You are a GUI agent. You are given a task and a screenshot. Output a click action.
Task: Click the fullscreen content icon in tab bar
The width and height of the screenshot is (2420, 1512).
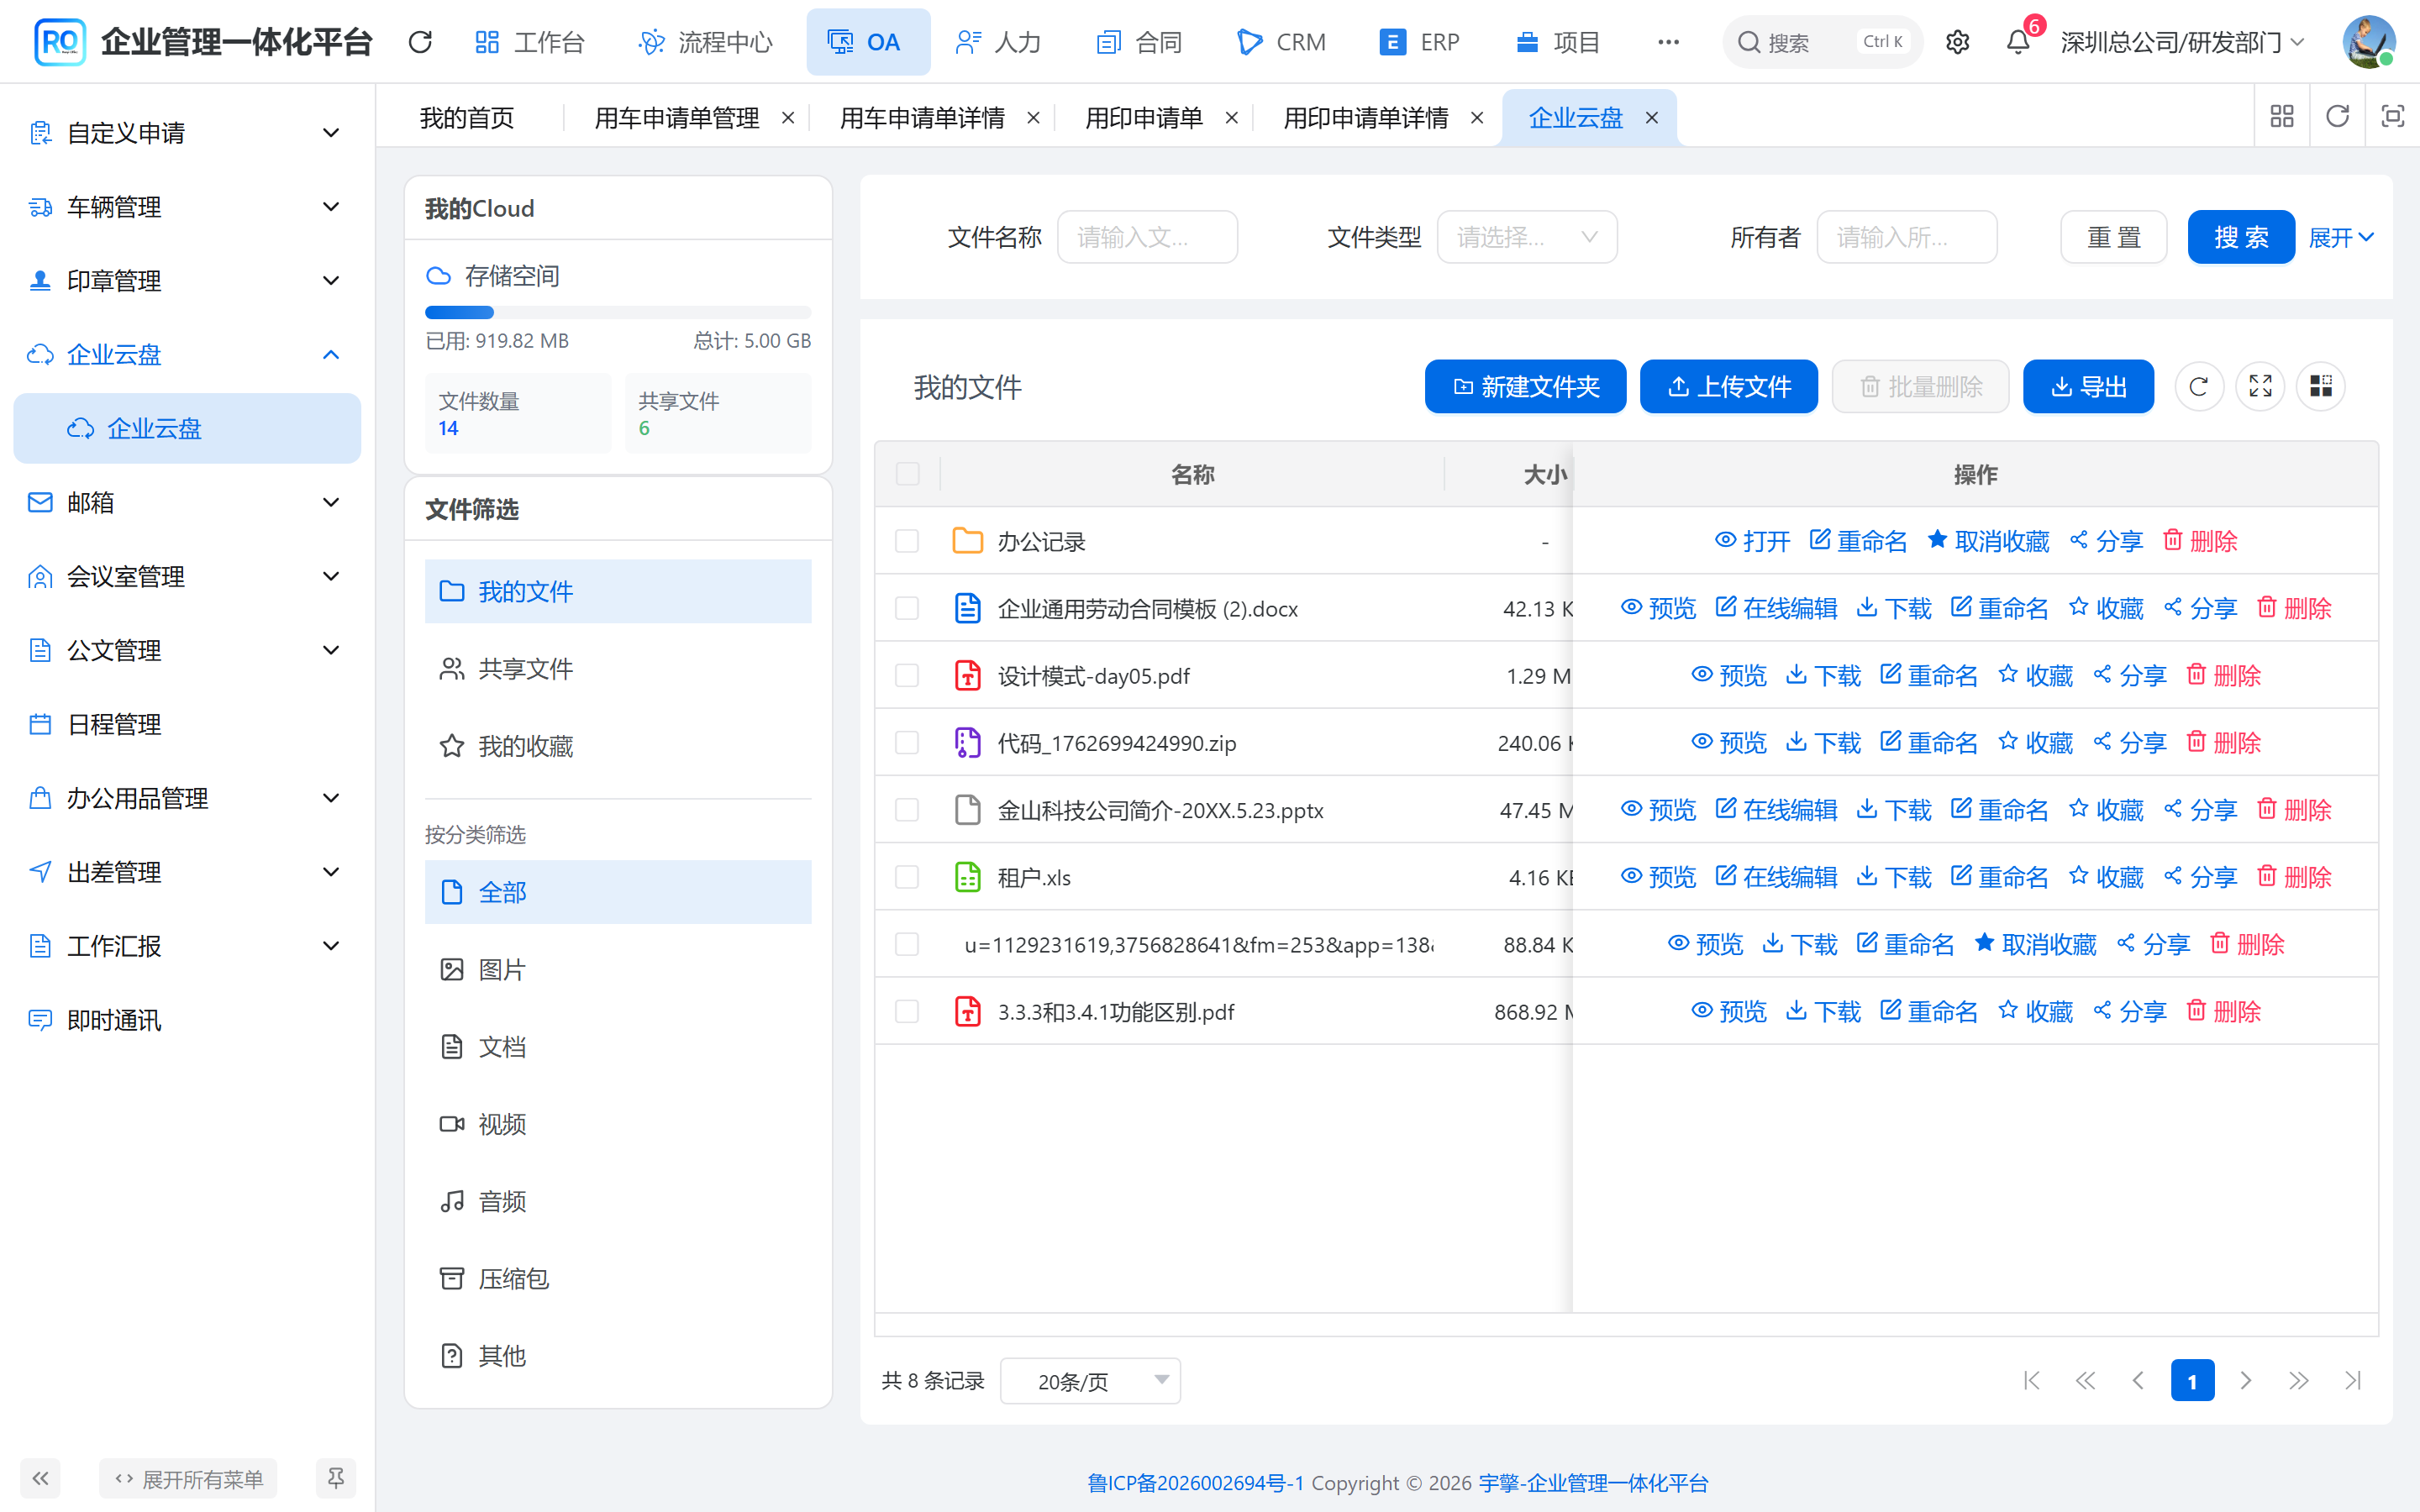[x=2392, y=116]
